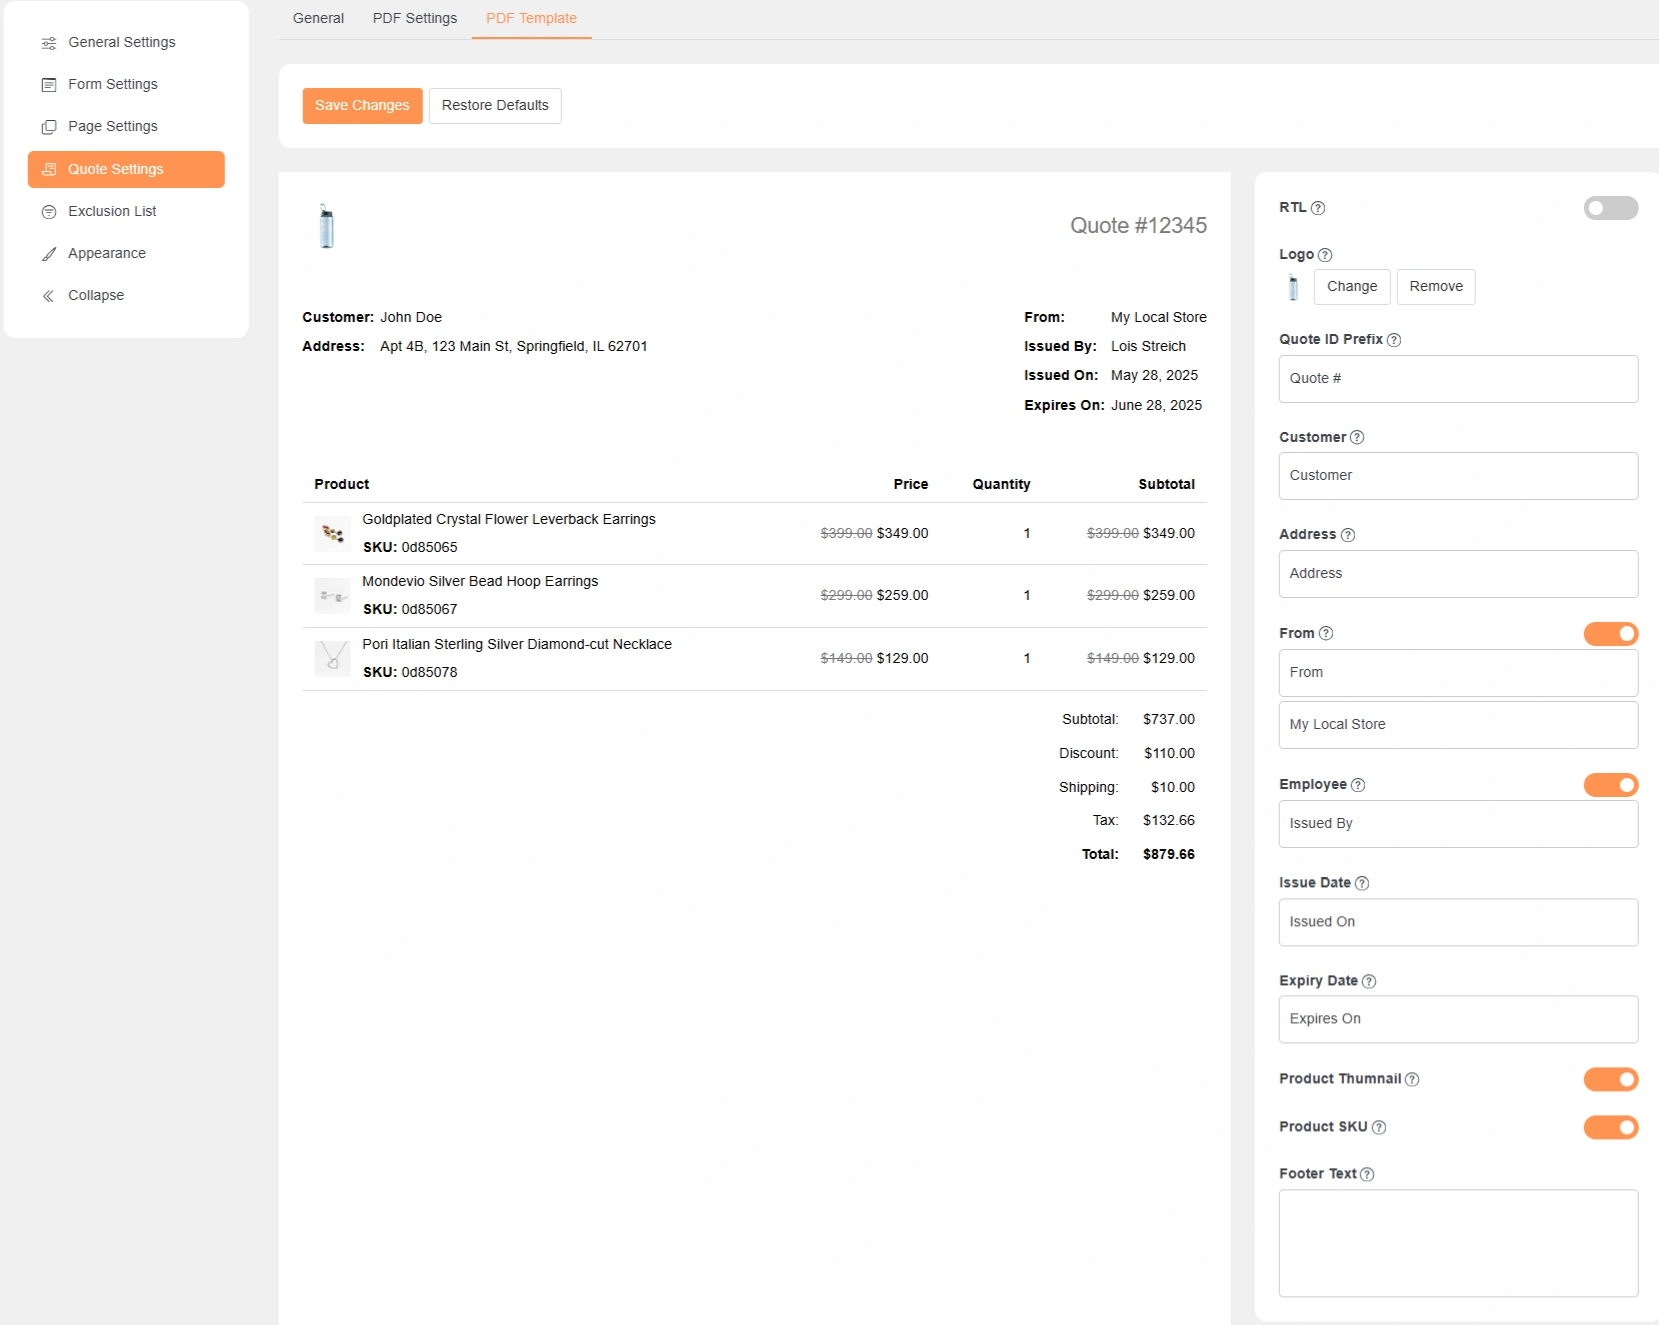Viewport: 1659px width, 1325px height.
Task: Click the Exclusion List icon
Action: click(48, 212)
